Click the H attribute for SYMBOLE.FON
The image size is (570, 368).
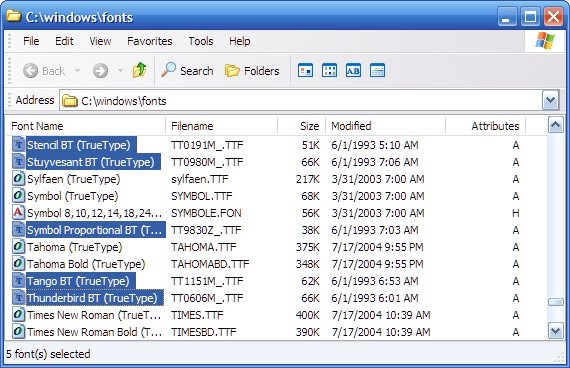[x=515, y=213]
